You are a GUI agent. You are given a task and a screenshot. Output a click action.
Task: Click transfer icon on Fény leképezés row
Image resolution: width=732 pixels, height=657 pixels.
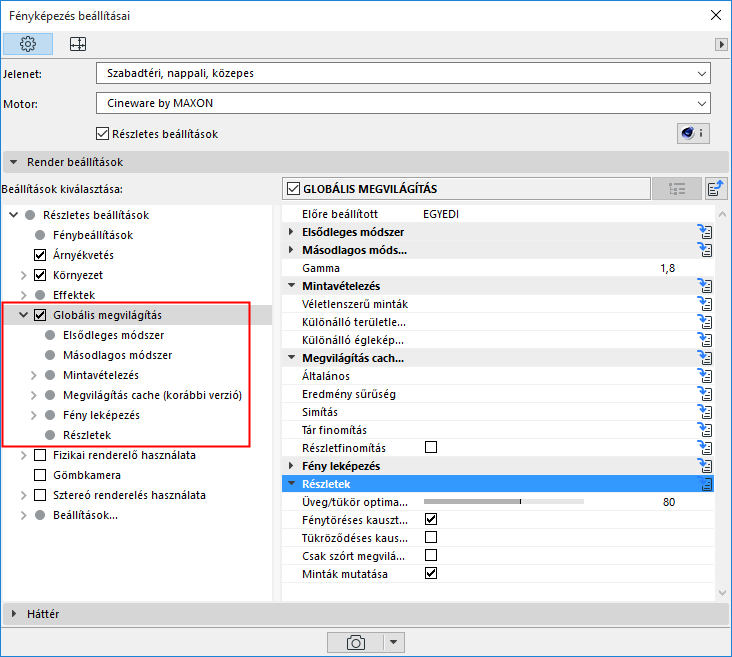(705, 466)
